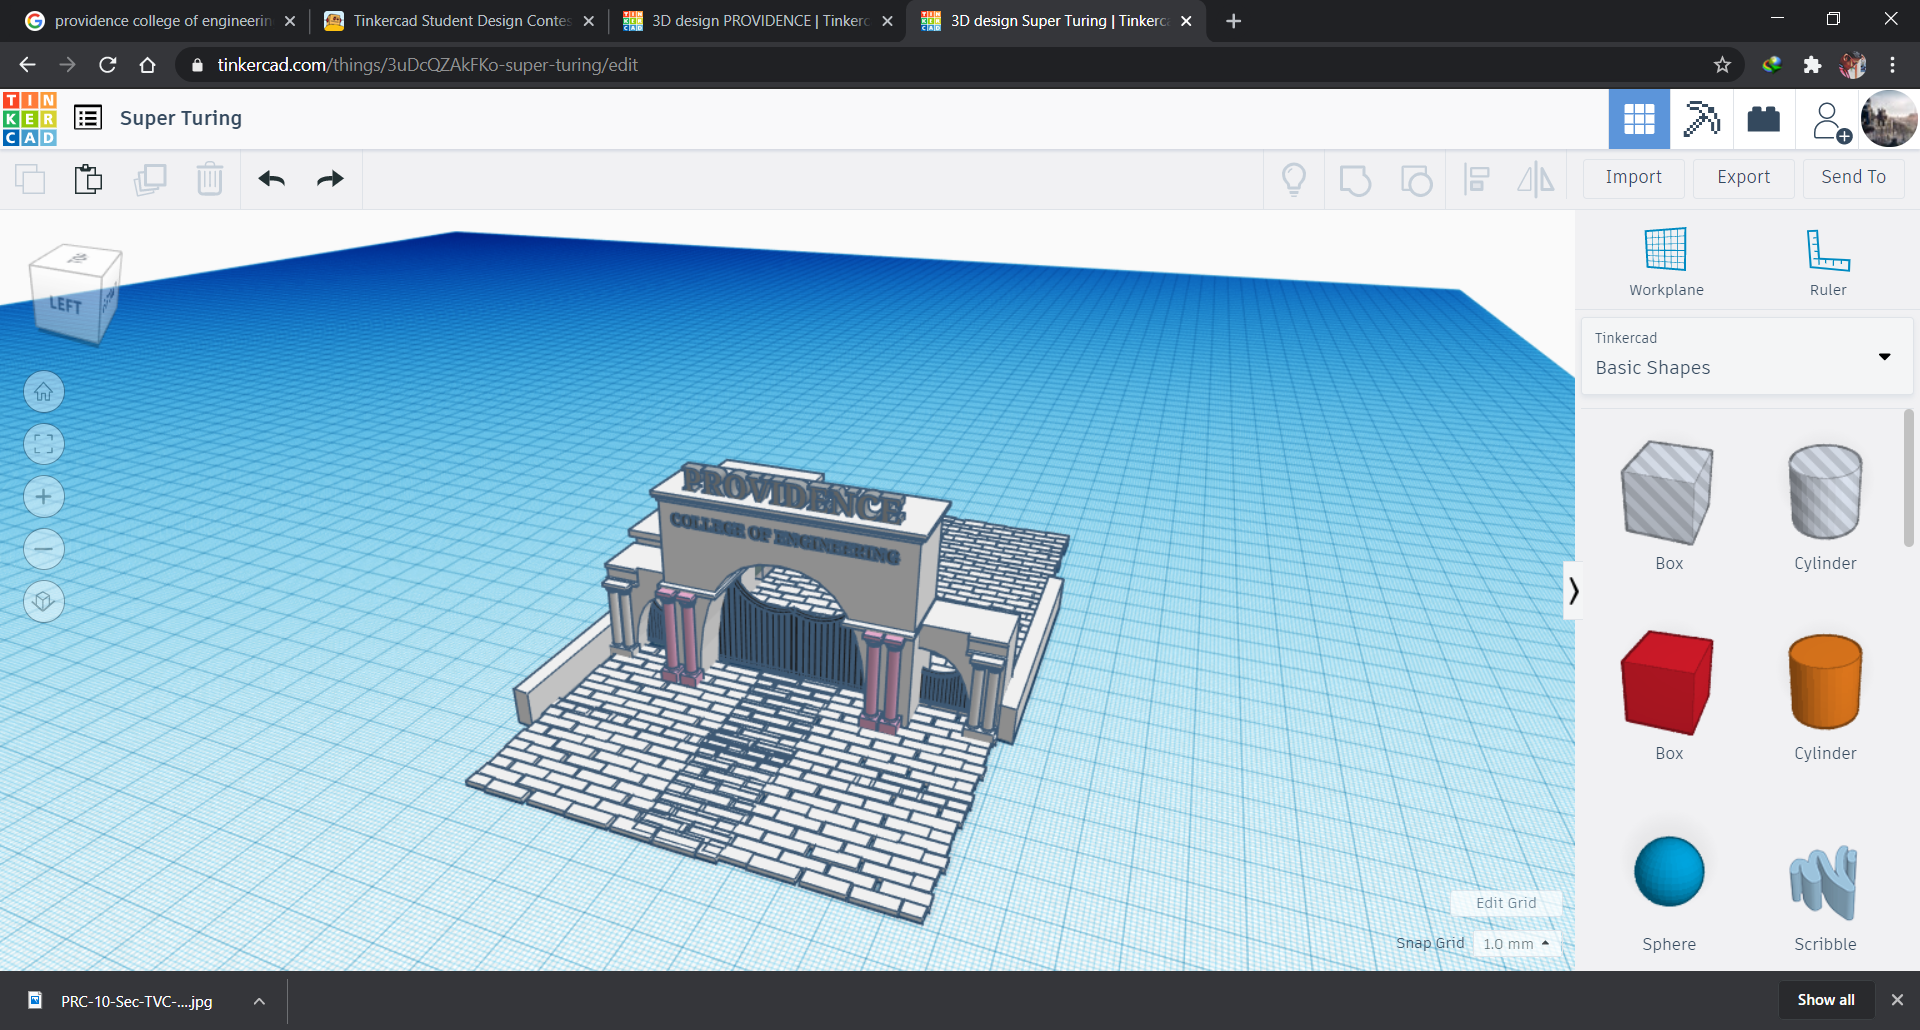Click the Edit Grid button
The width and height of the screenshot is (1920, 1030).
(1506, 903)
